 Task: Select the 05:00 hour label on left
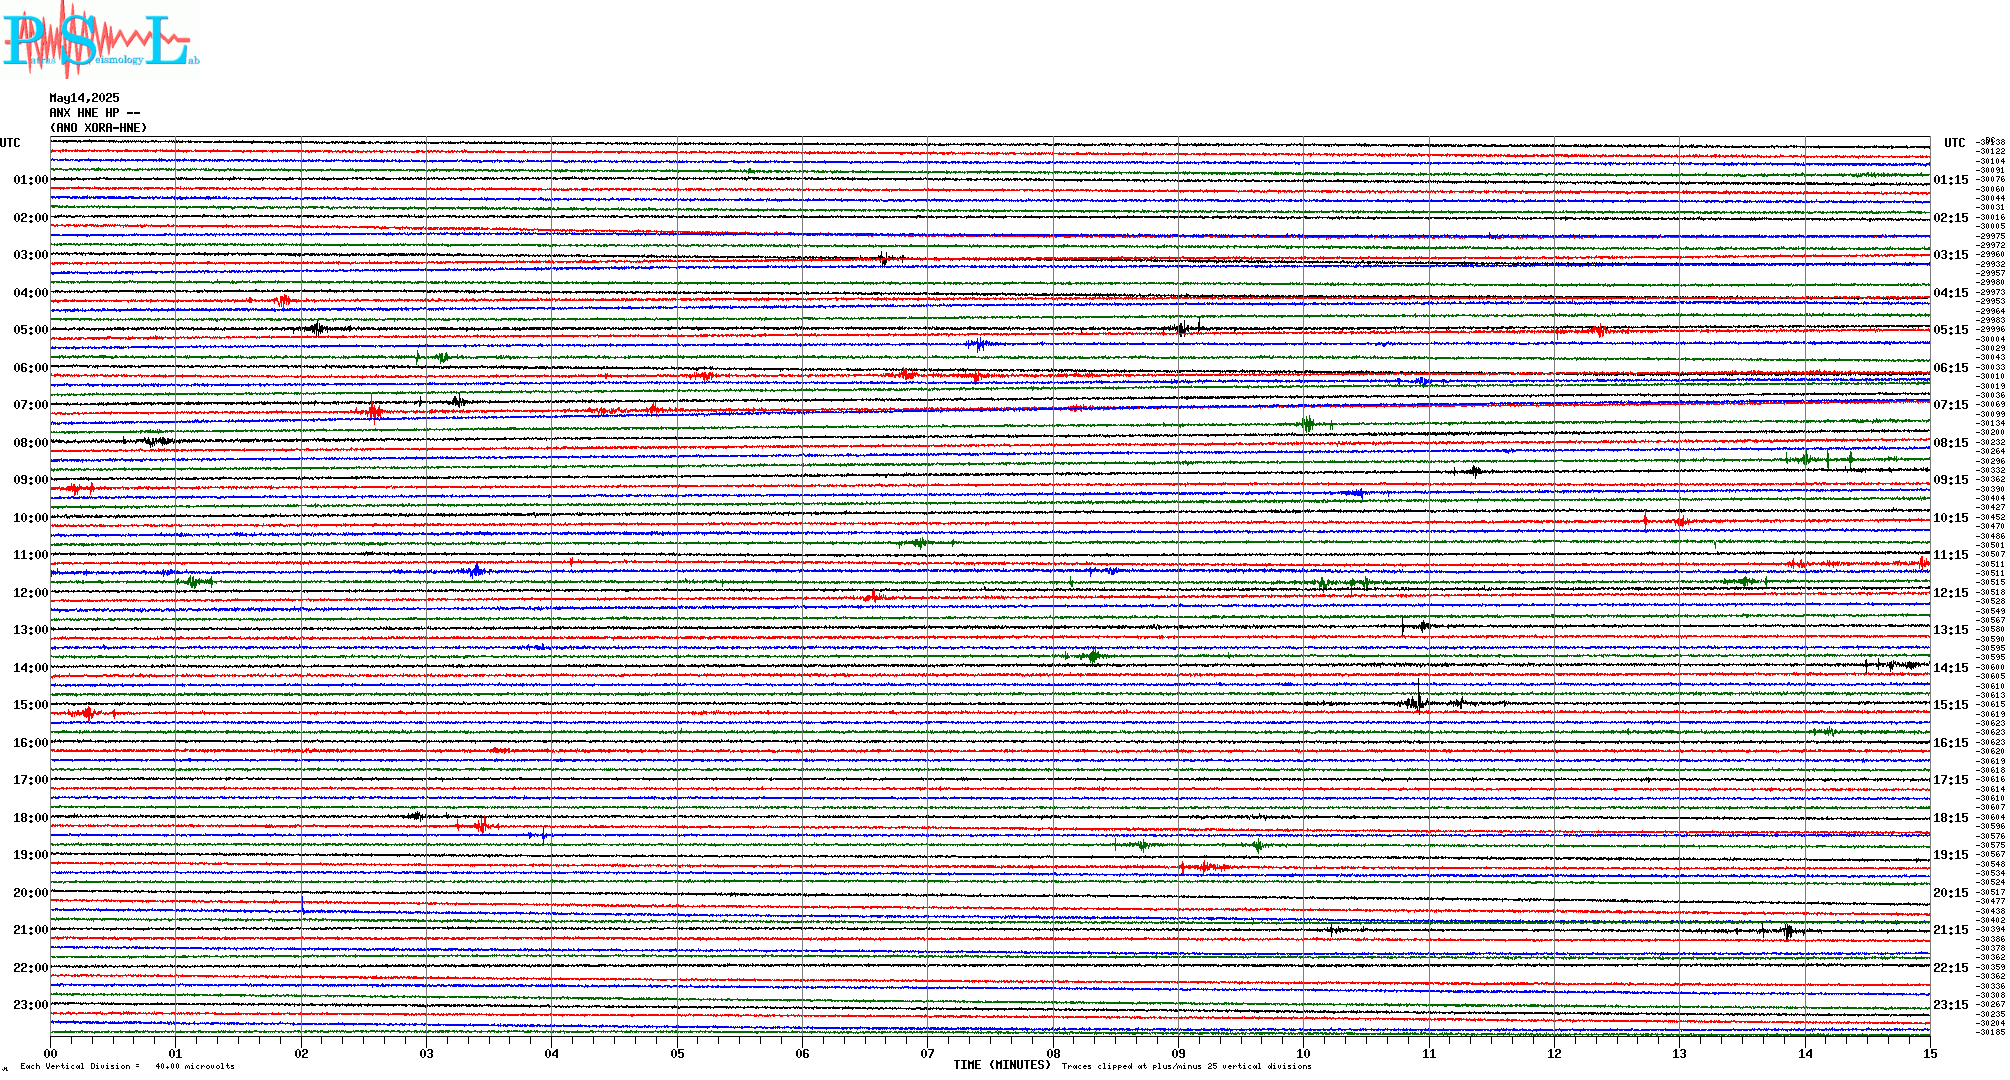click(30, 330)
